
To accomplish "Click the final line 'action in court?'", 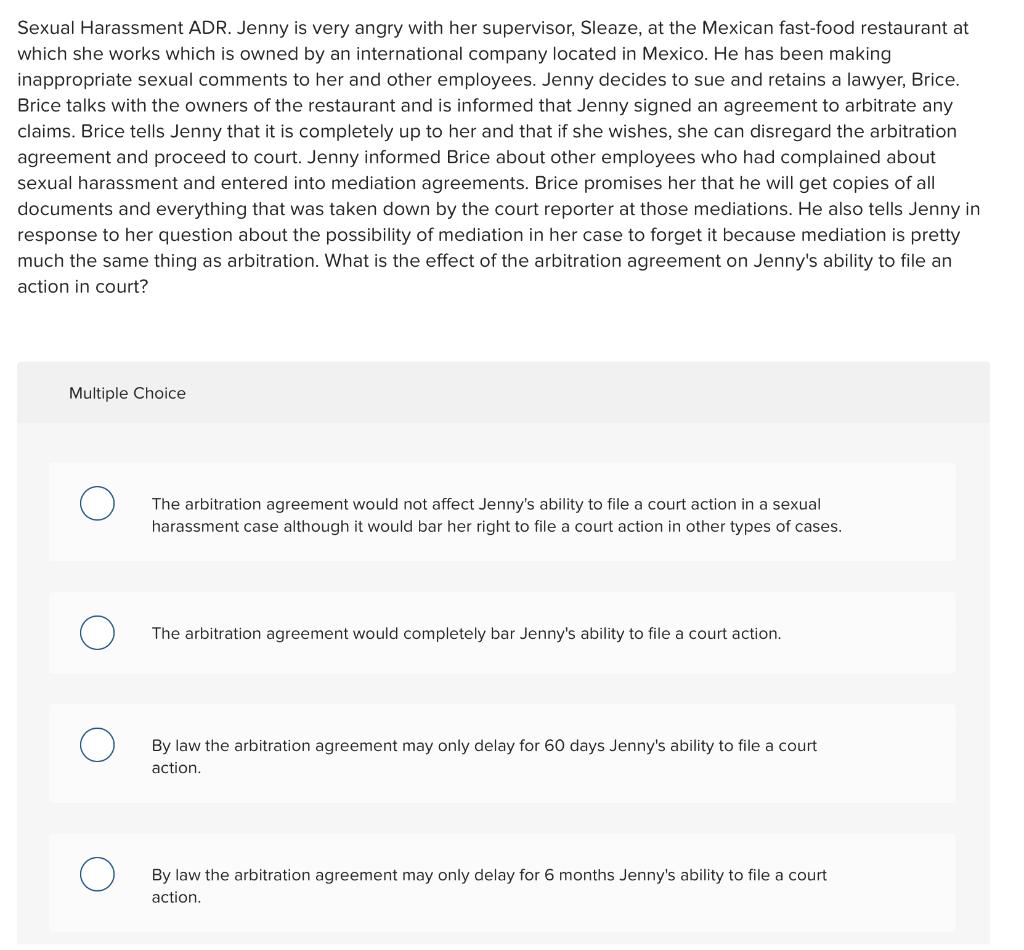I will tap(83, 287).
